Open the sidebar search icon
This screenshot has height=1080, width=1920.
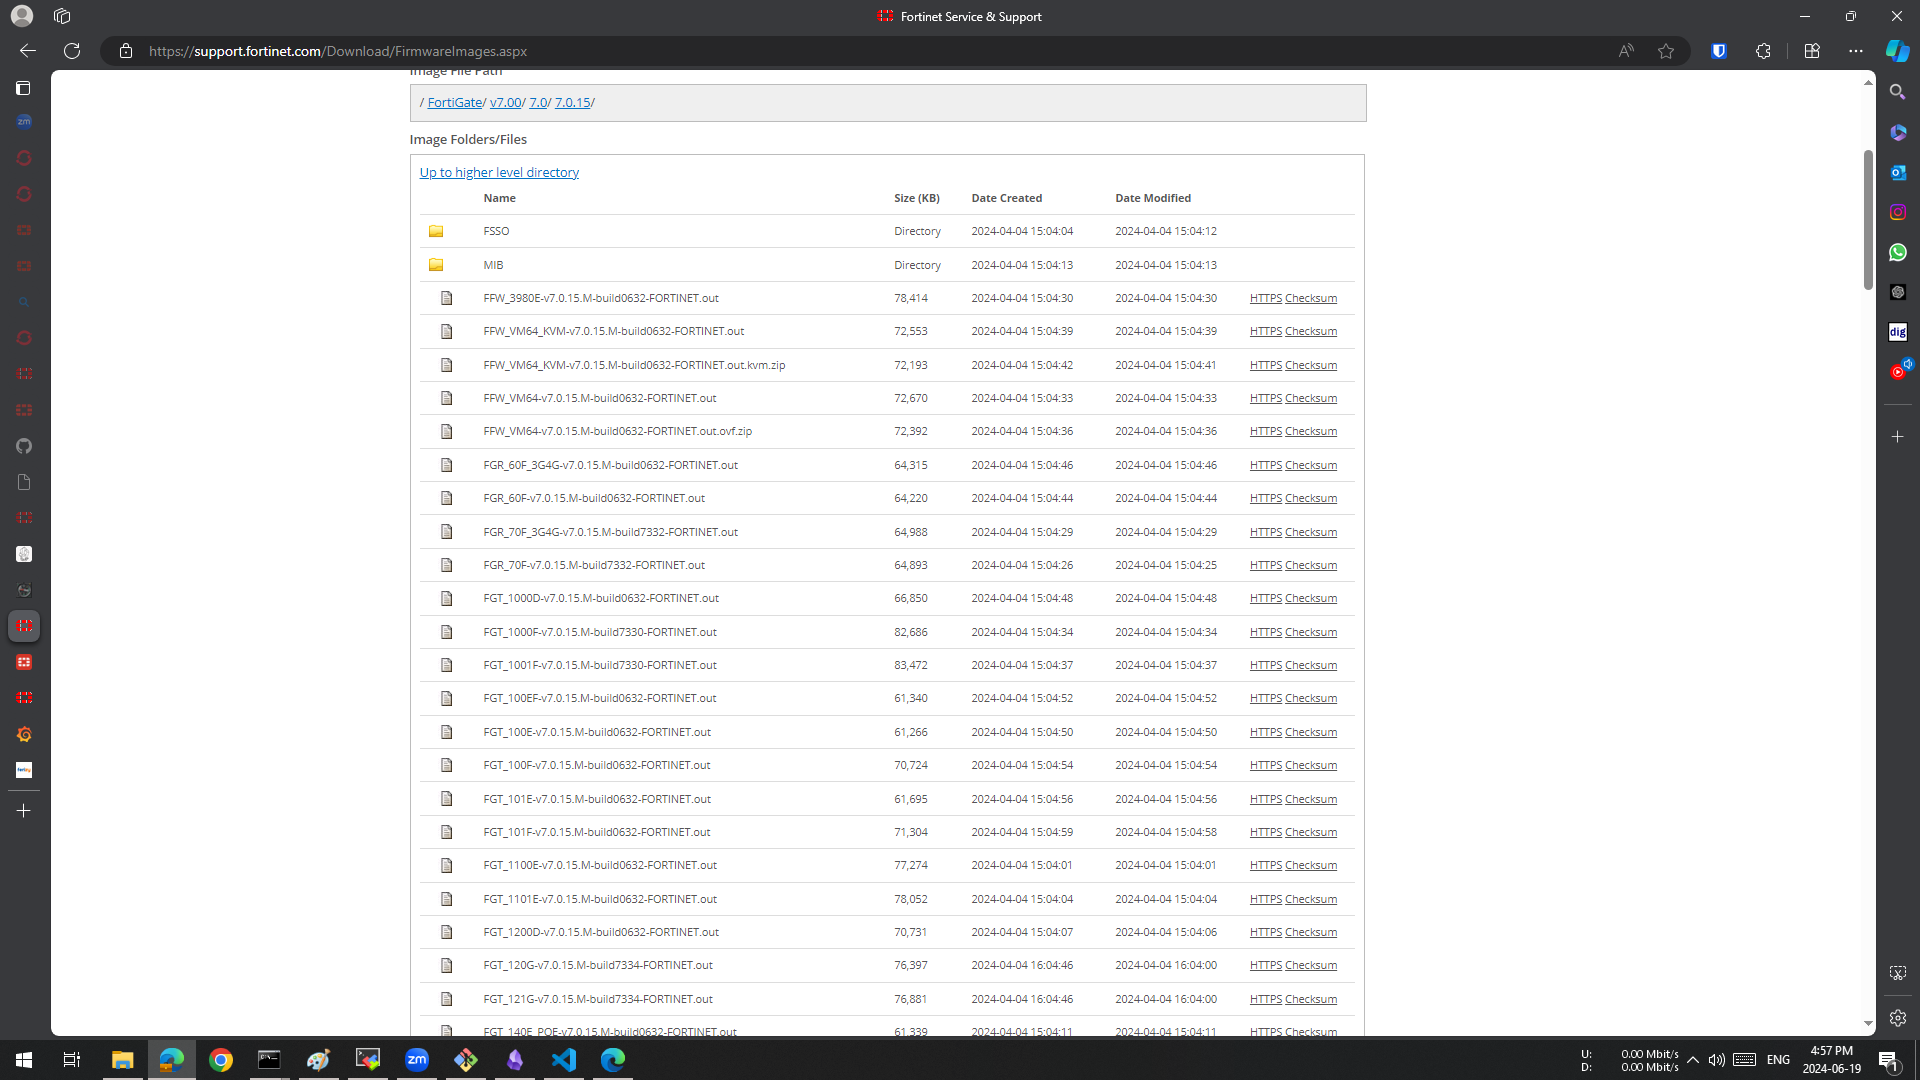[x=1897, y=92]
